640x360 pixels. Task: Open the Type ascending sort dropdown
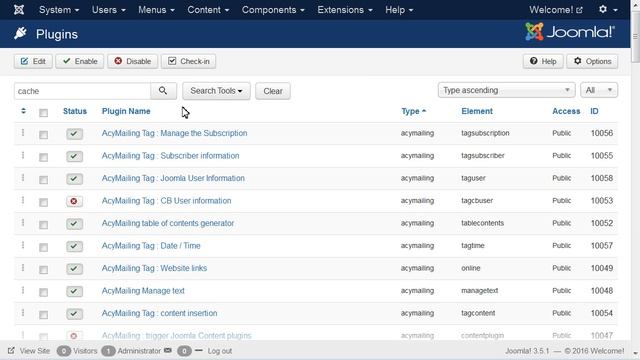[507, 90]
